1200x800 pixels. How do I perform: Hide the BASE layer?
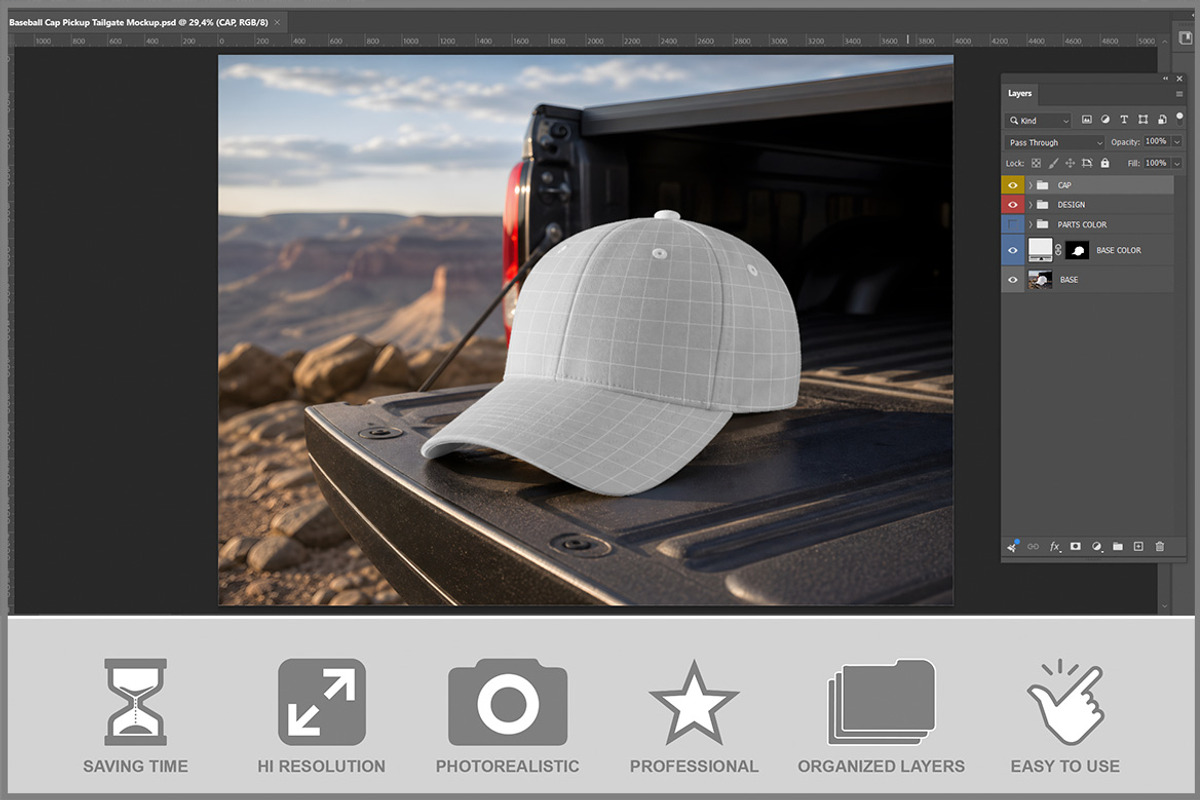(x=1014, y=280)
